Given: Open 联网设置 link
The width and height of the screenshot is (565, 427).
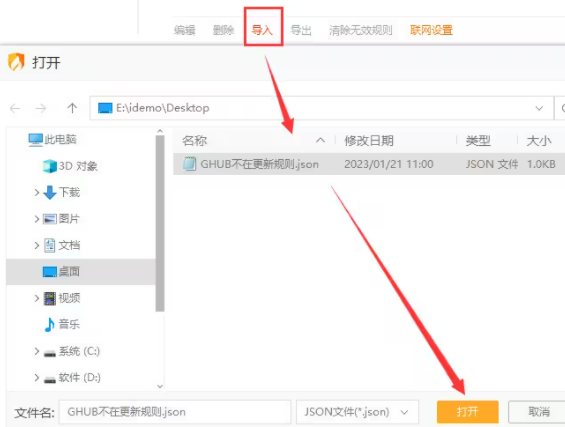Looking at the screenshot, I should (431, 30).
